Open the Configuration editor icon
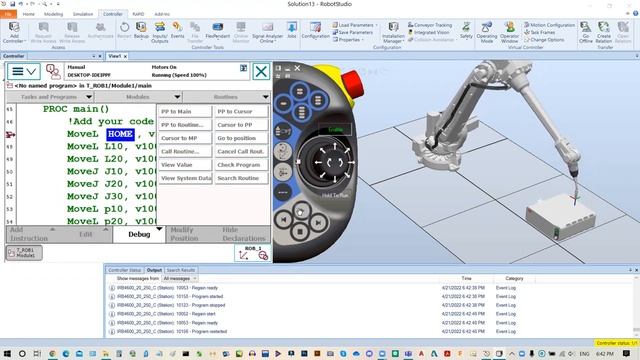 pyautogui.click(x=315, y=31)
